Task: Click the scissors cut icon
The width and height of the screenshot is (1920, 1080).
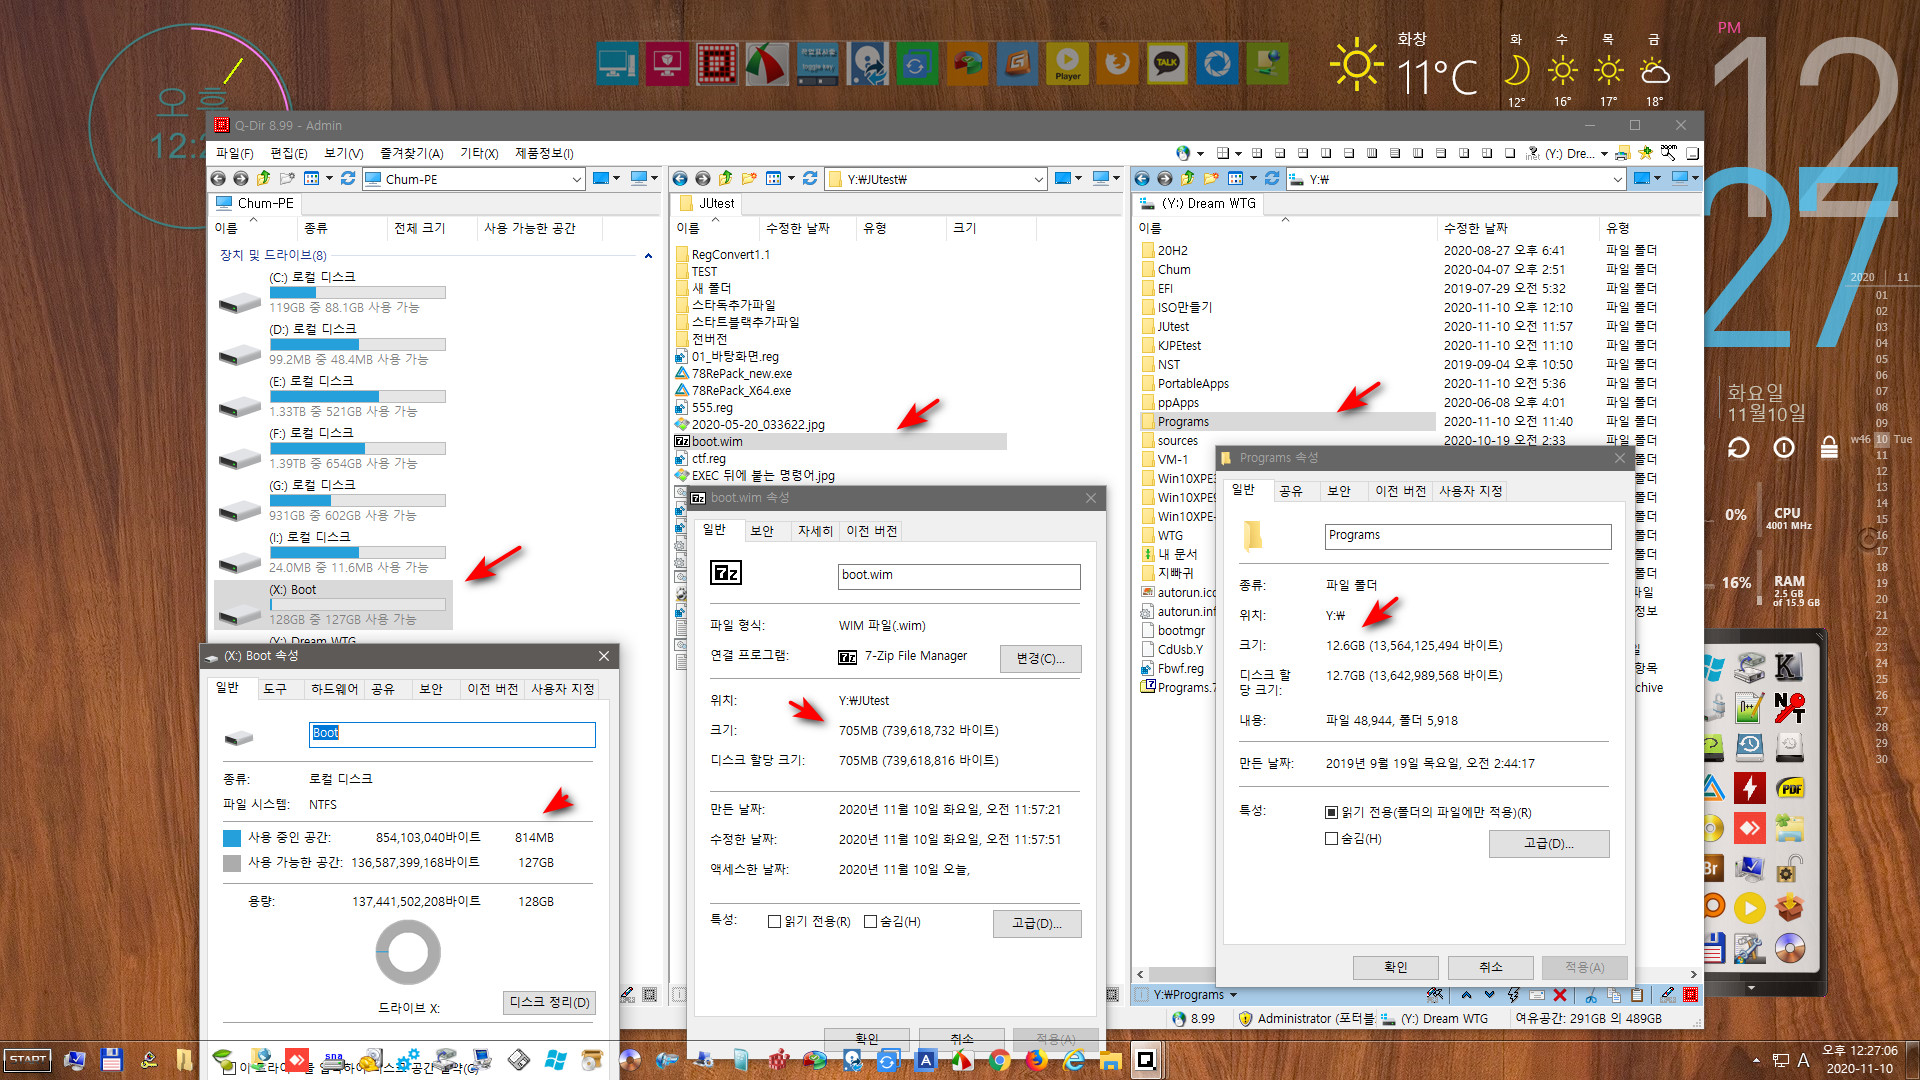Action: tap(1591, 995)
